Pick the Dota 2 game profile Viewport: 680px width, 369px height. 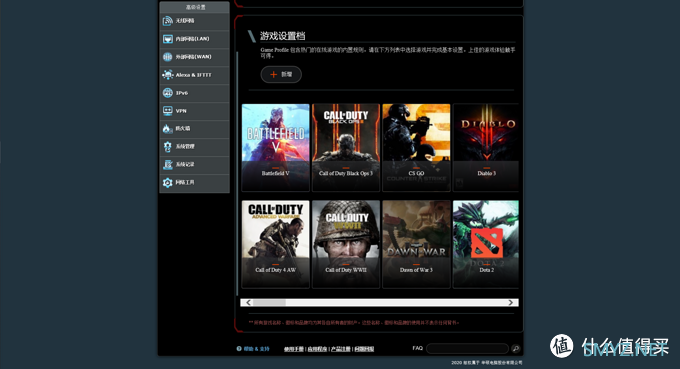click(486, 244)
